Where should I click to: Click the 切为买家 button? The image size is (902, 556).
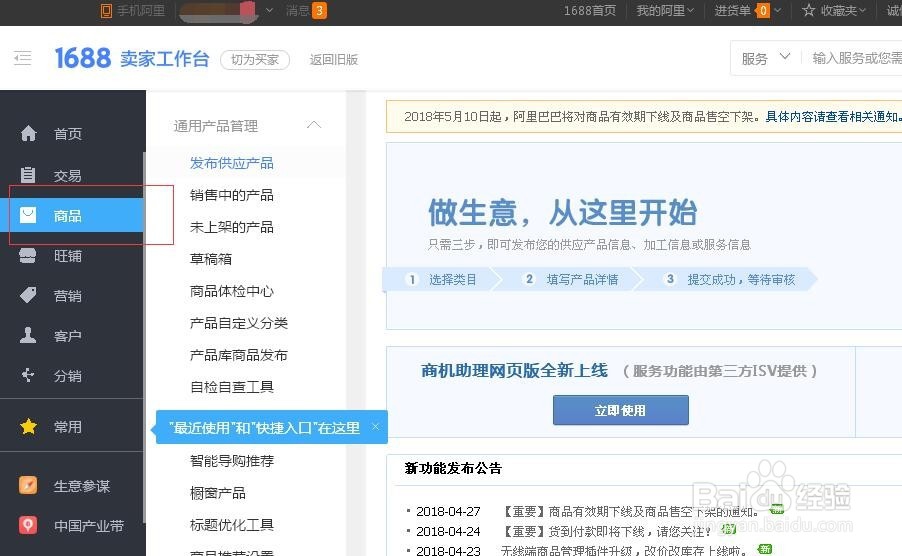[x=255, y=59]
